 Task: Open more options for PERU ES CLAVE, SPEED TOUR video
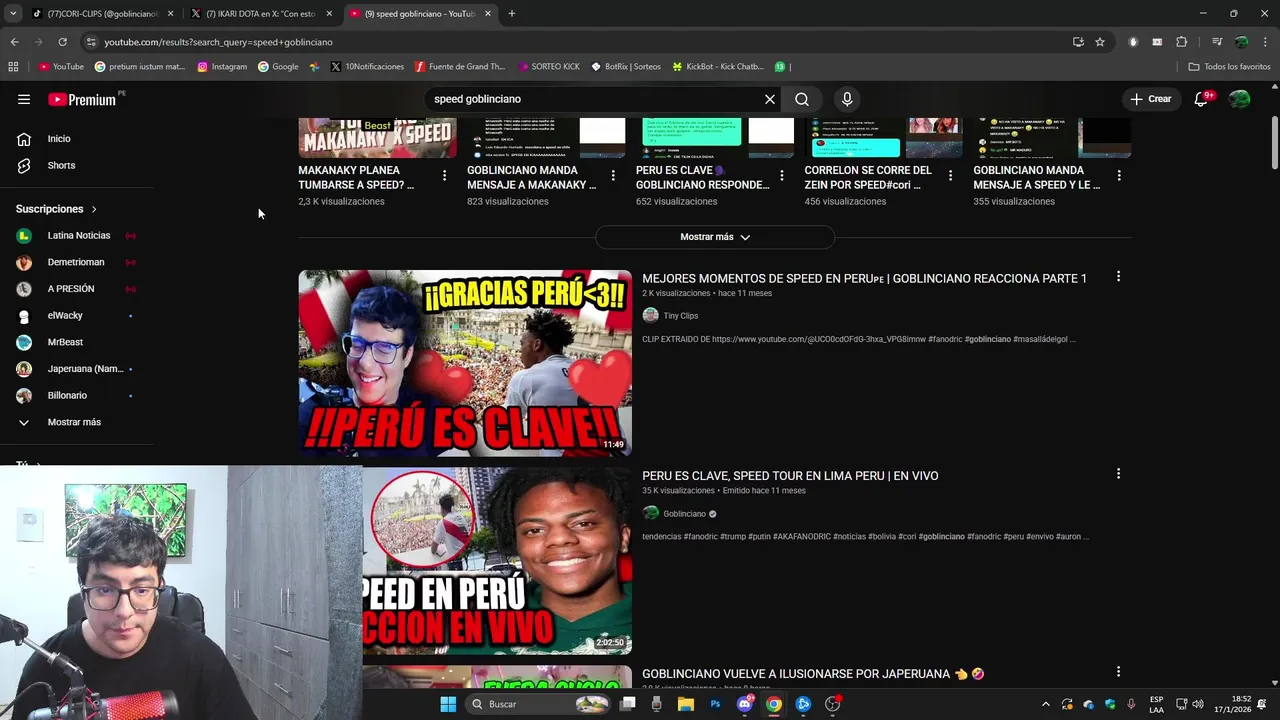point(1118,474)
